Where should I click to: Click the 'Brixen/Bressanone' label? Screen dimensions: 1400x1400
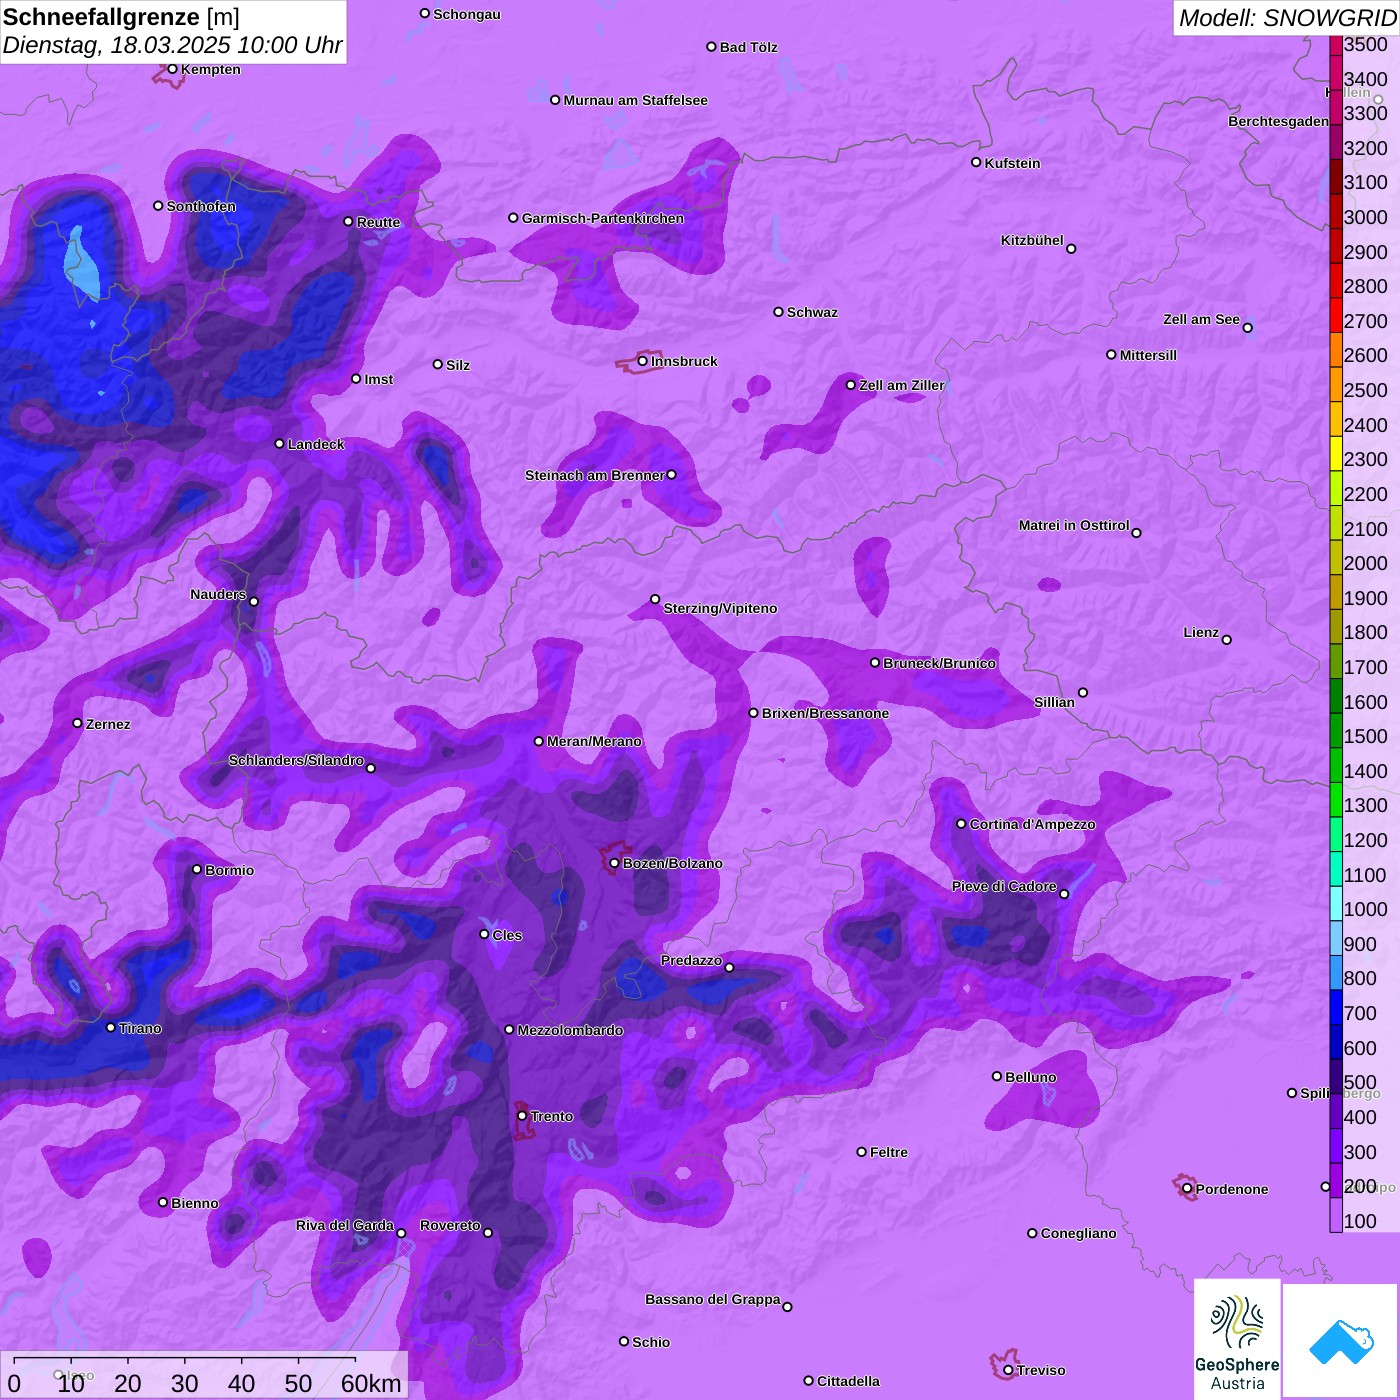tap(825, 713)
